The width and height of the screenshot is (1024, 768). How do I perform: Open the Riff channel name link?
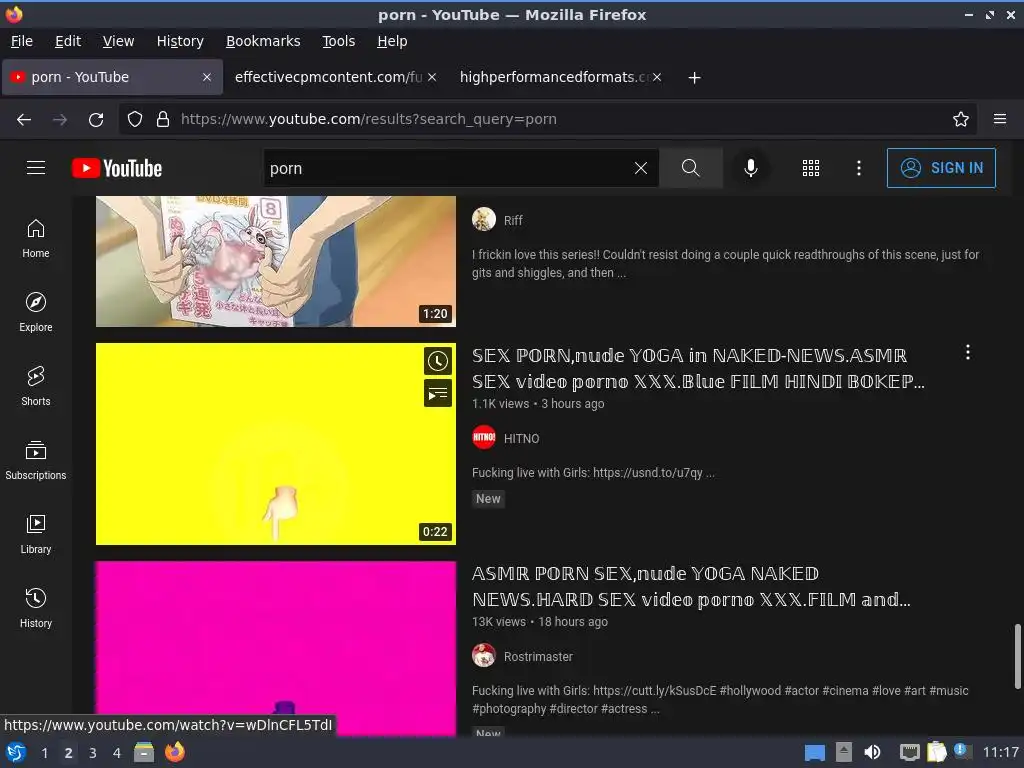pyautogui.click(x=513, y=221)
